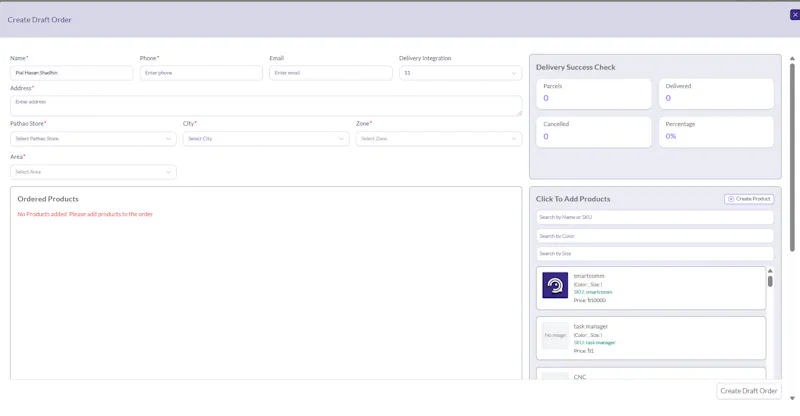Click the dialog scroll up arrow

[x=792, y=59]
